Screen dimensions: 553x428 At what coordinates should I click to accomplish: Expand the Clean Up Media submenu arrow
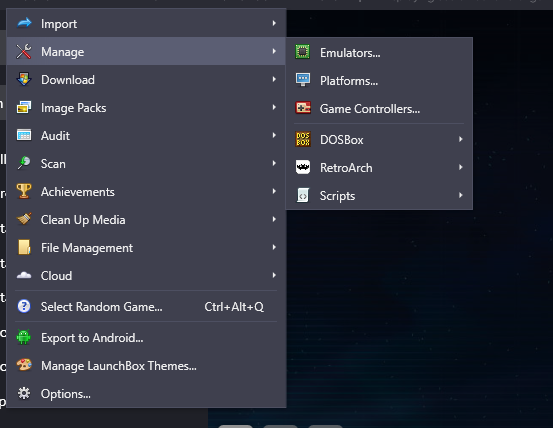(x=274, y=219)
